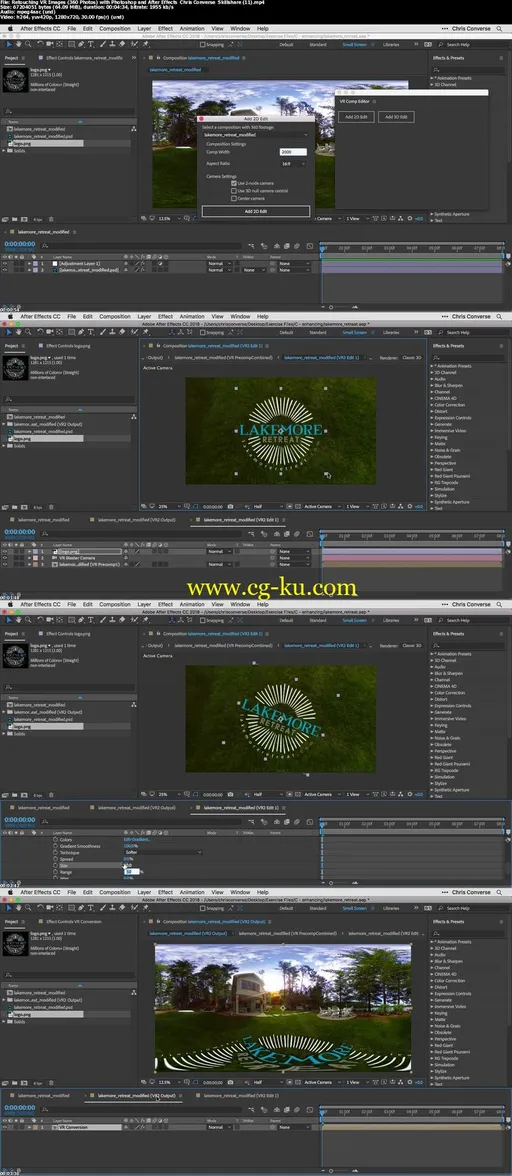This screenshot has width=512, height=1176.
Task: Click snapshot camera icon in second frame viewer
Action: 231,507
